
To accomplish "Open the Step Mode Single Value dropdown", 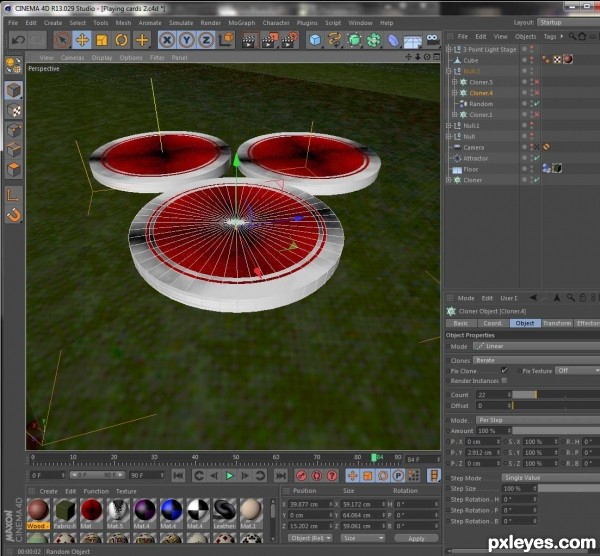I will click(x=551, y=478).
